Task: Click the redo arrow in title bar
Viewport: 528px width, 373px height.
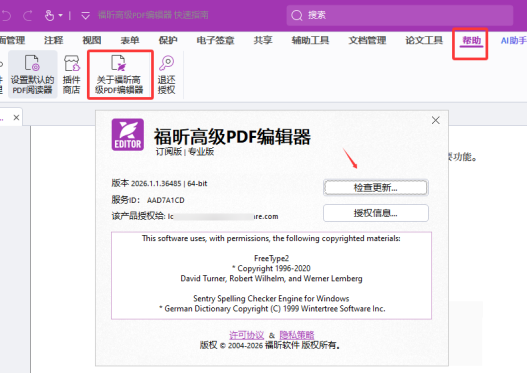Action: coord(28,15)
